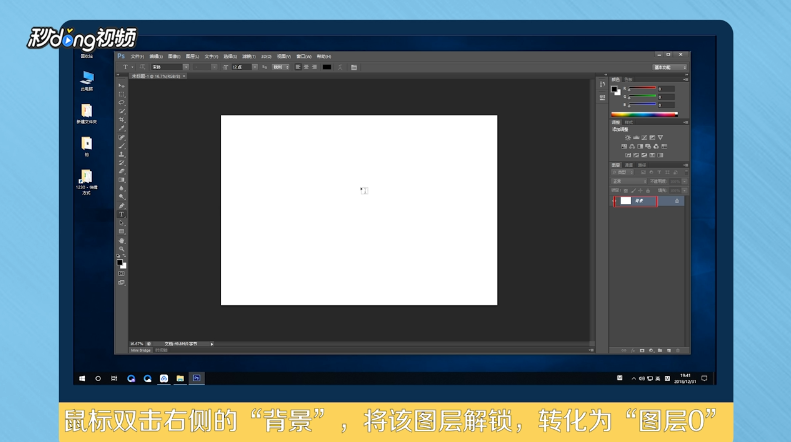Image resolution: width=791 pixels, height=442 pixels.
Task: Add a Levels adjustment layer
Action: [636, 137]
